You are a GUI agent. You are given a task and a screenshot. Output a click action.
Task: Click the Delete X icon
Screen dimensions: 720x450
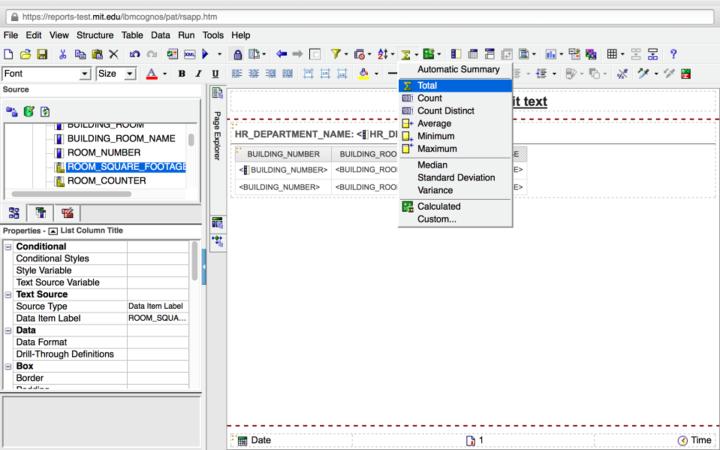point(113,54)
